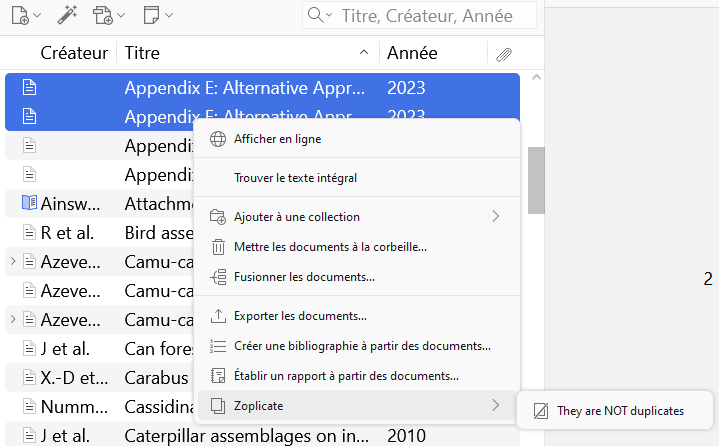This screenshot has width=719, height=446.
Task: Choose Établir un rapport à partir des documents
Action: pyautogui.click(x=357, y=376)
